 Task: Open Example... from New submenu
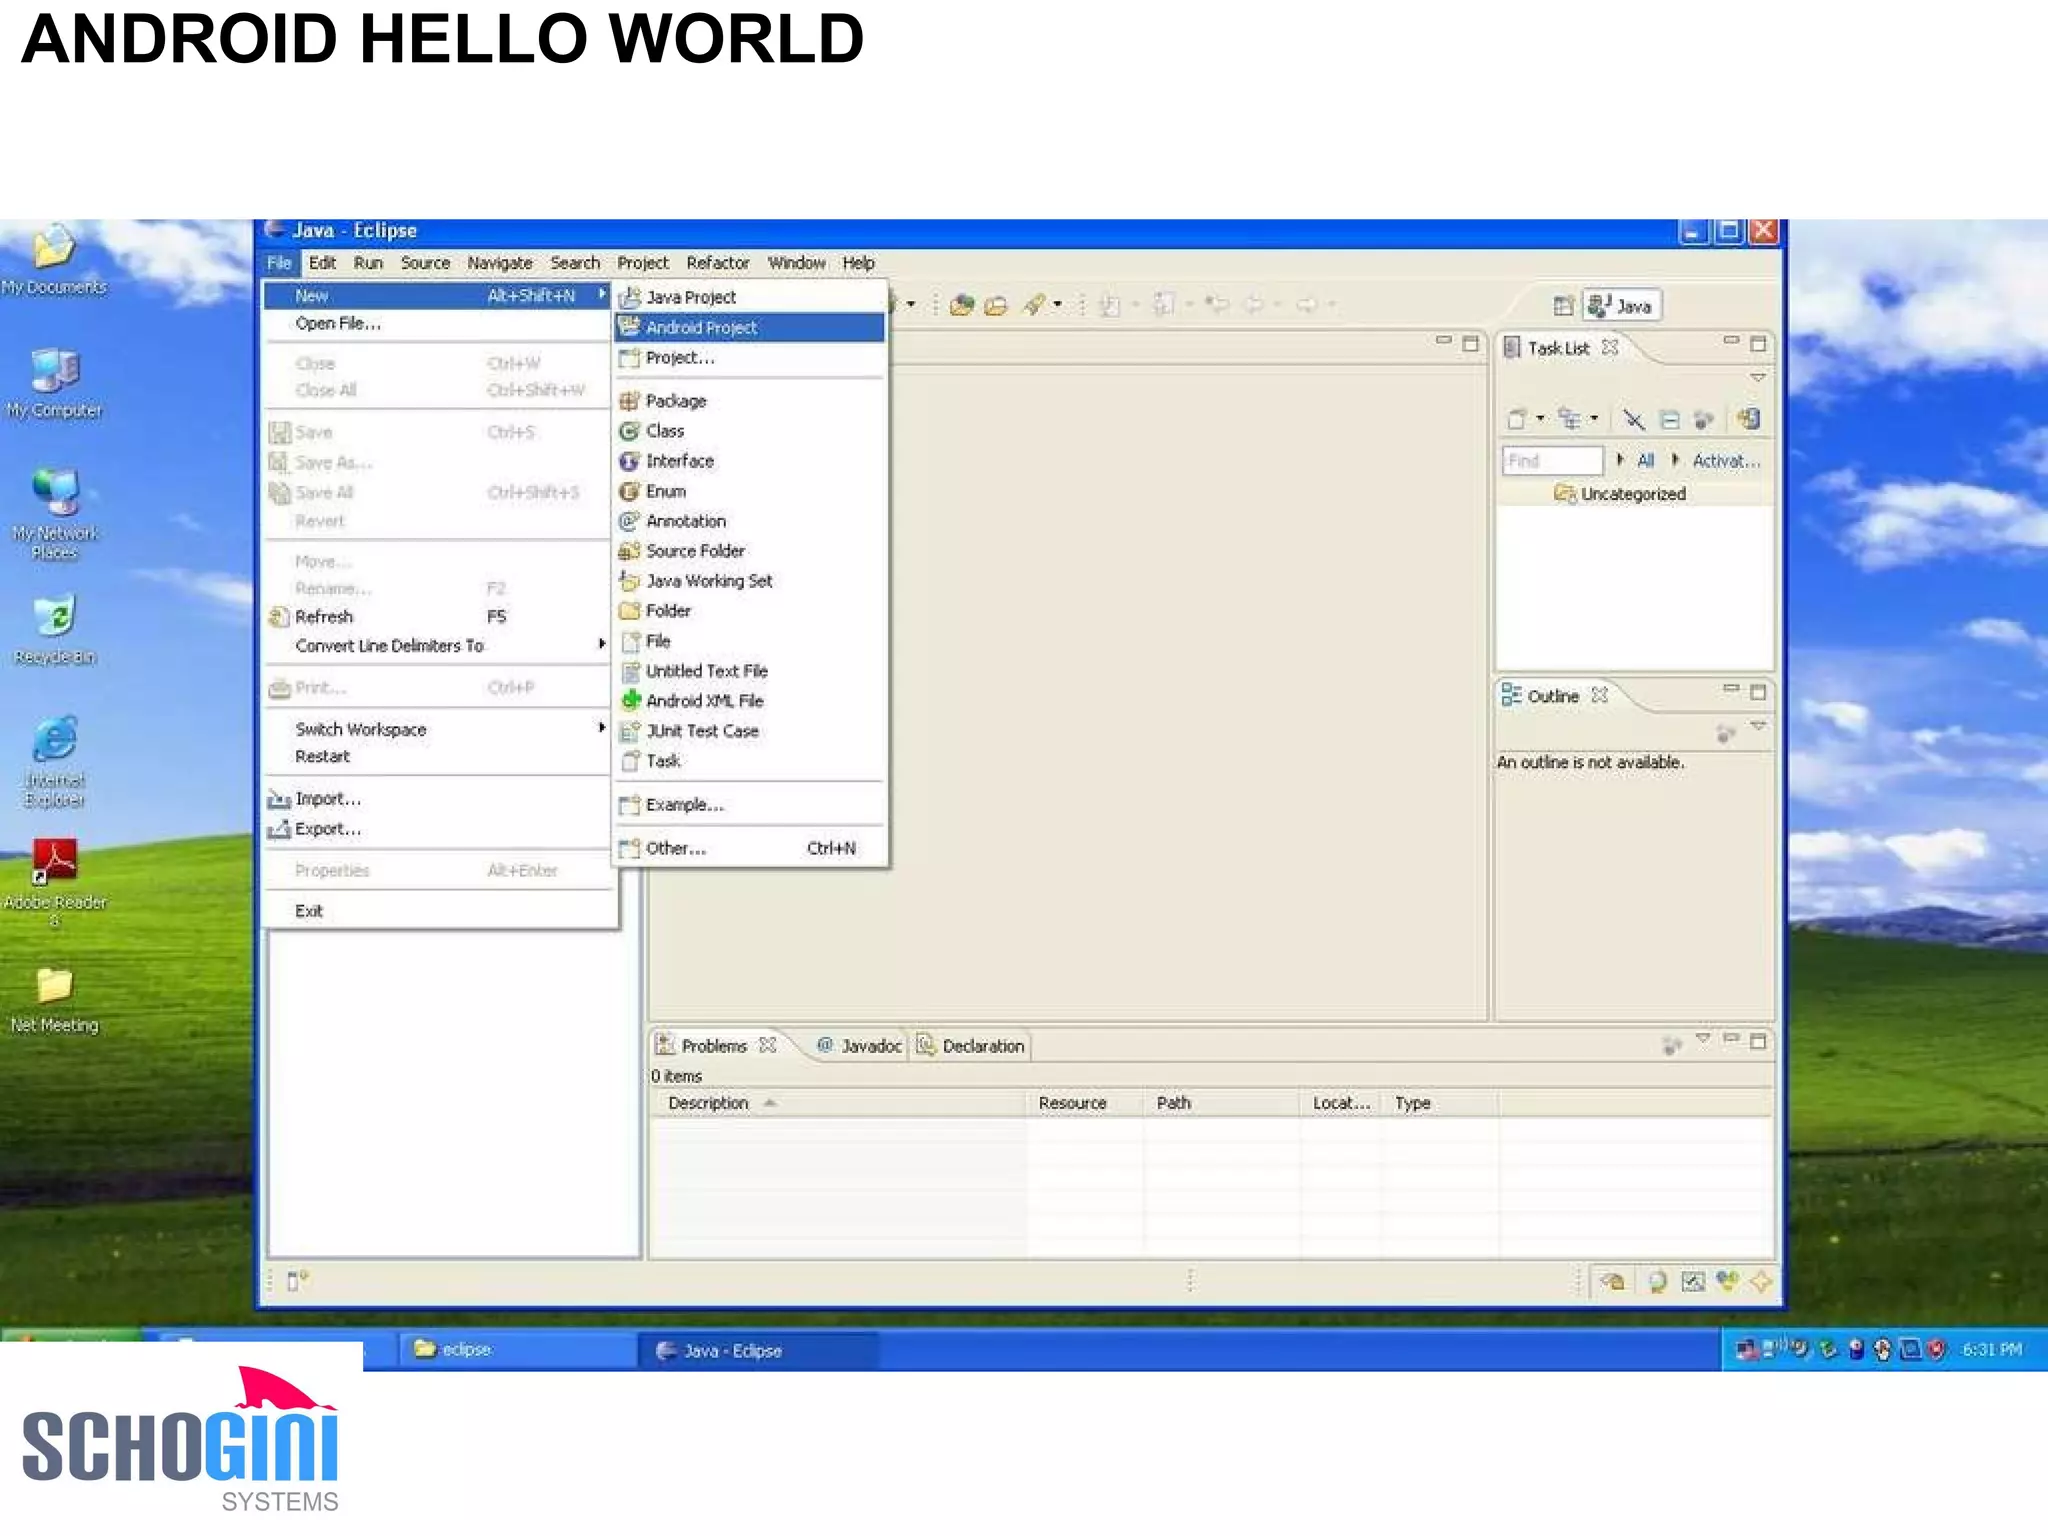click(x=749, y=805)
